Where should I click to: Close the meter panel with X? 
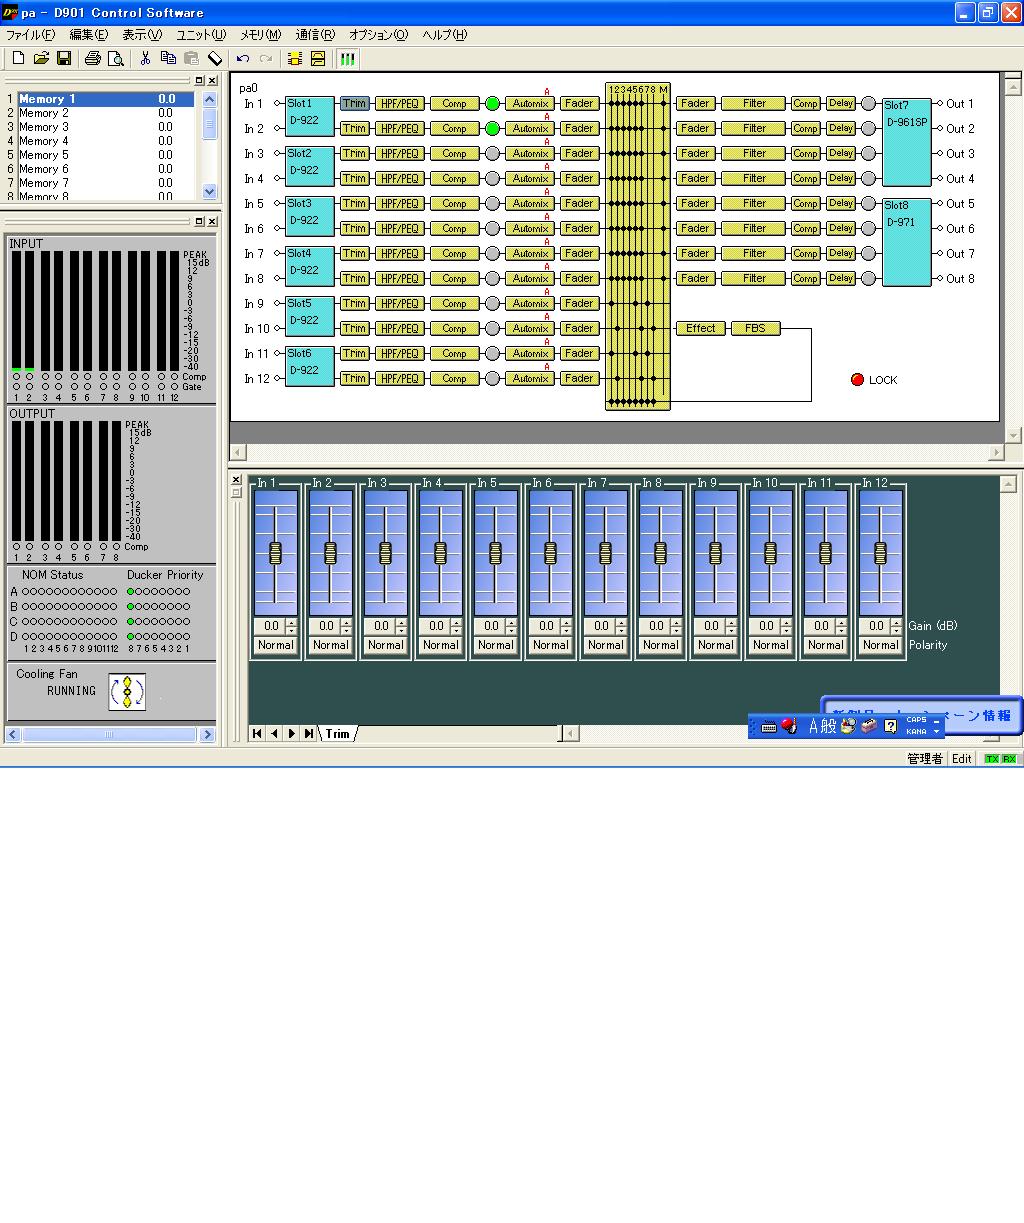[x=212, y=221]
